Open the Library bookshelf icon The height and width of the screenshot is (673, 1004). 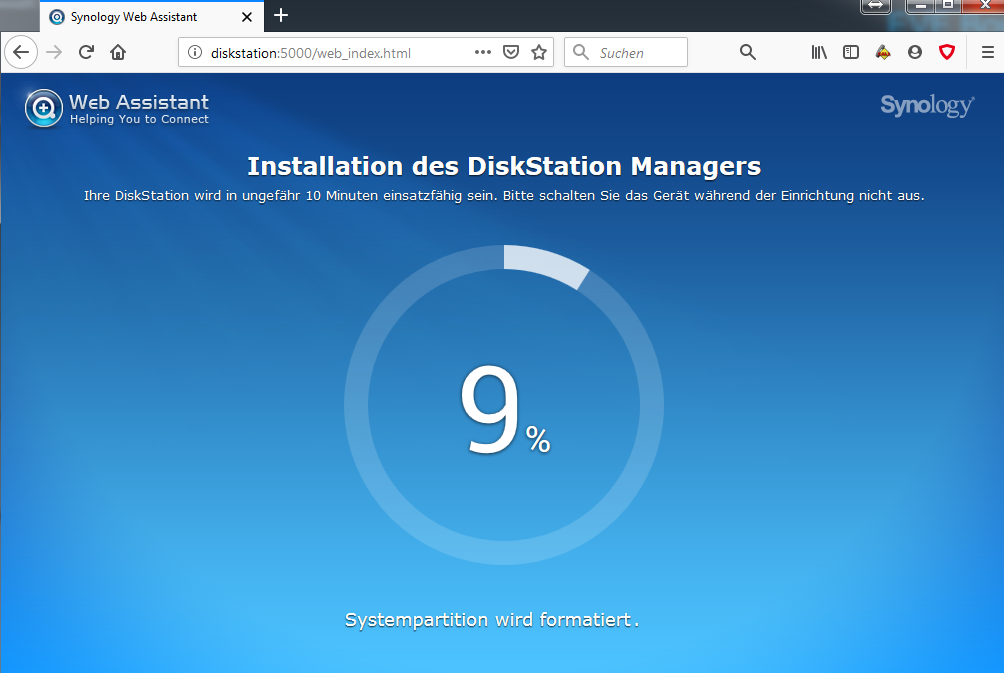point(819,53)
